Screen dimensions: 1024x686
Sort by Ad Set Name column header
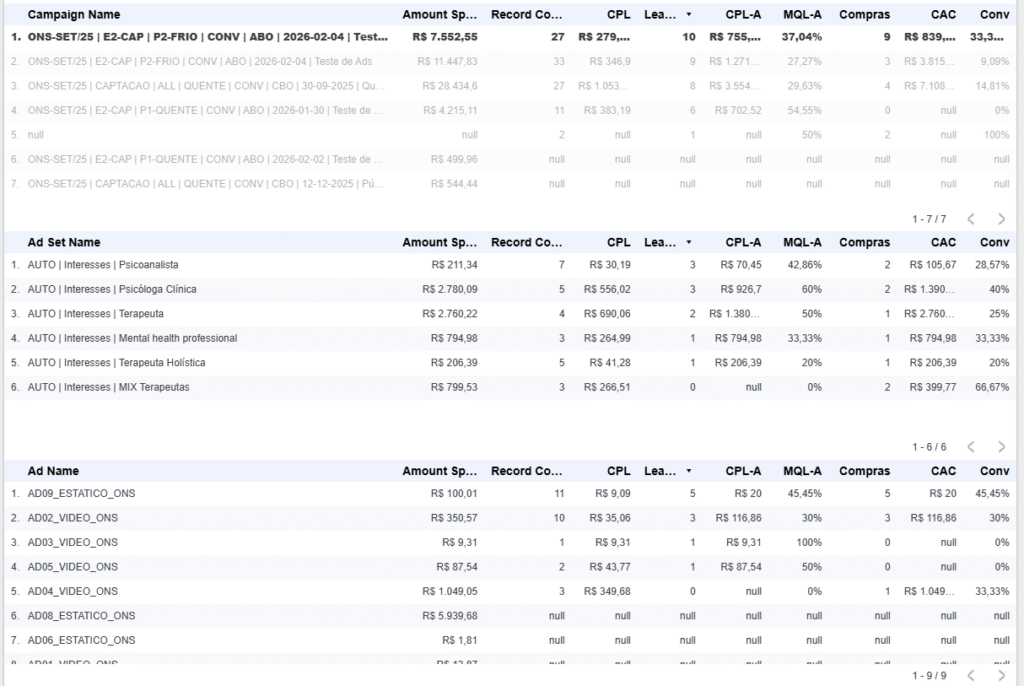[x=64, y=243]
